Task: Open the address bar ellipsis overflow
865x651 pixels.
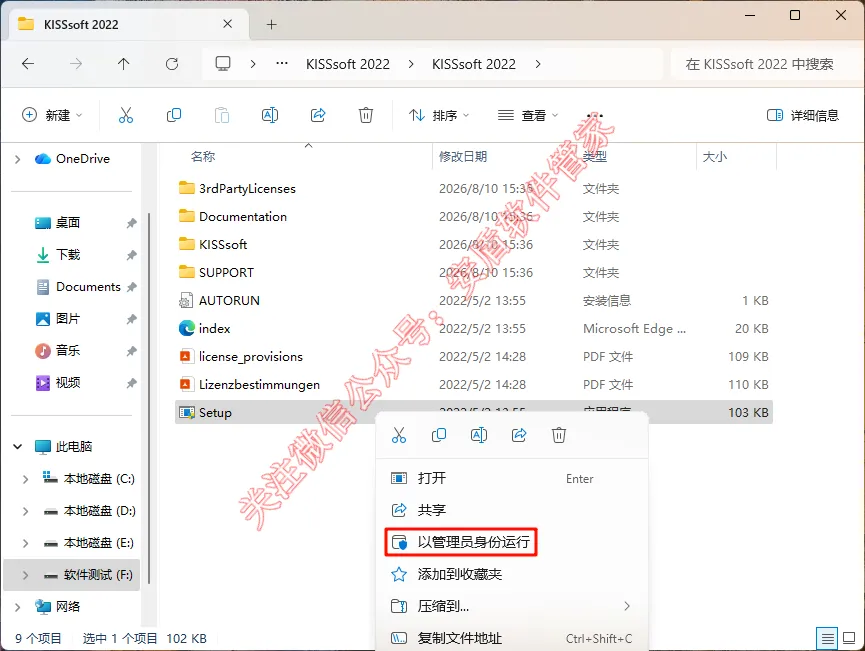Action: pyautogui.click(x=282, y=63)
